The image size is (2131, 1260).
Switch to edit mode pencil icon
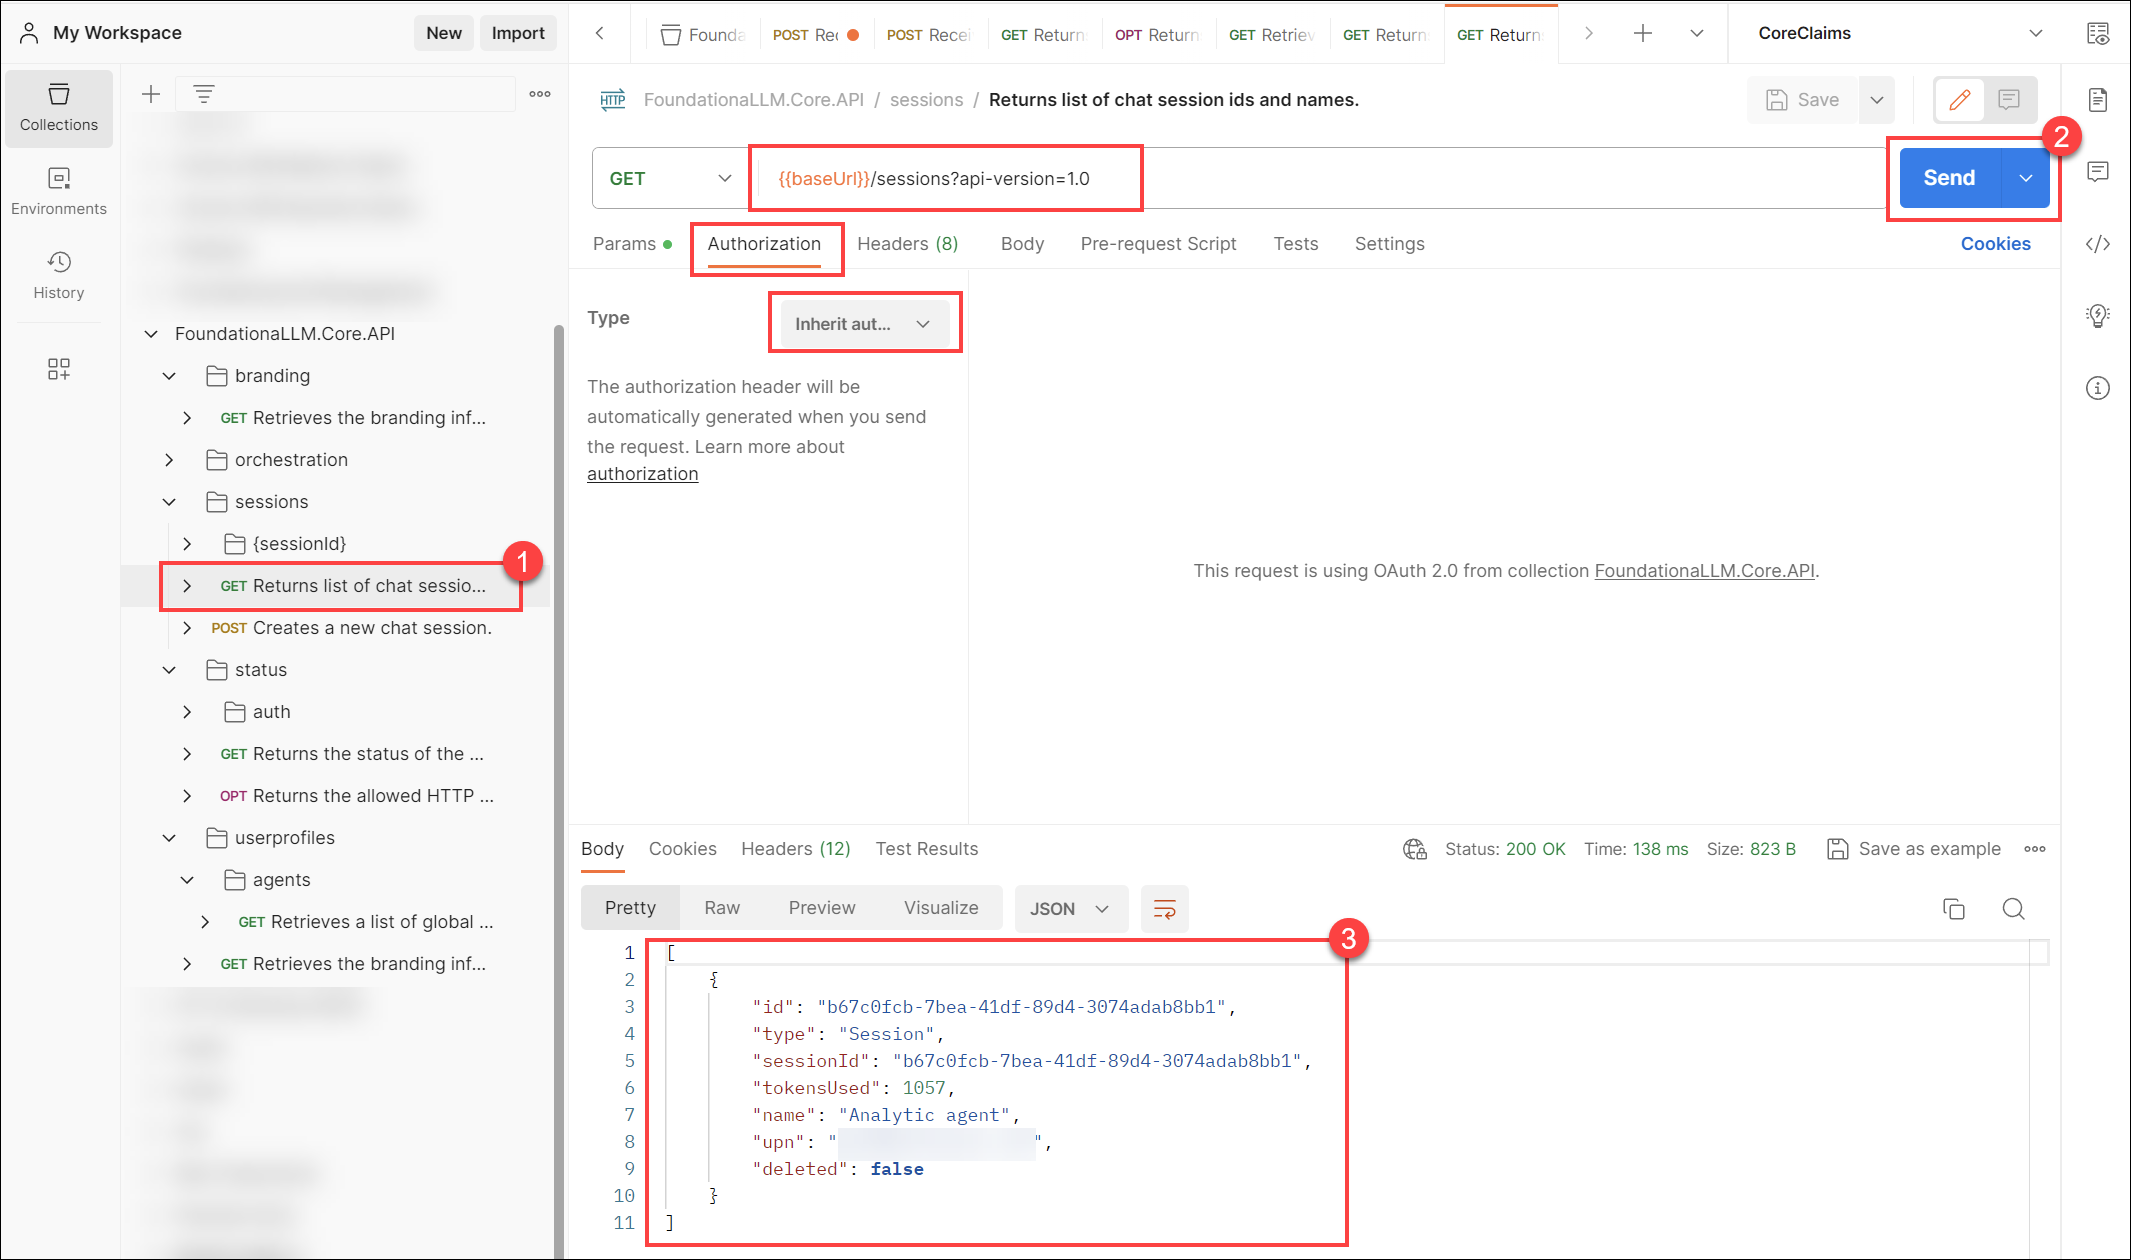[1960, 100]
